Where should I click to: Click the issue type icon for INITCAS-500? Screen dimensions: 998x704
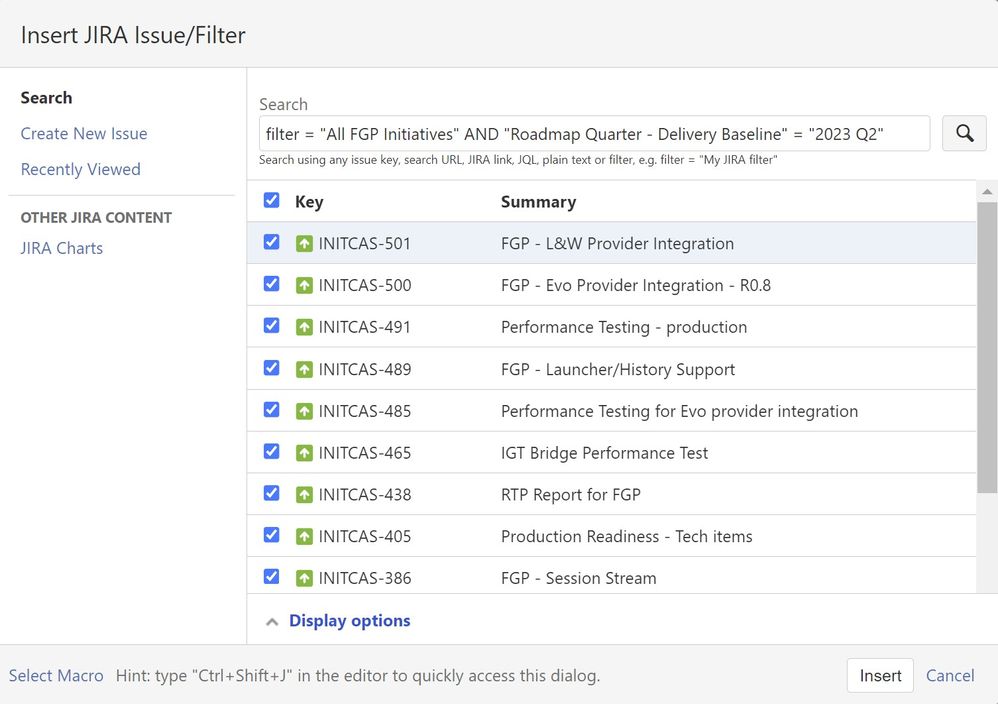click(304, 285)
